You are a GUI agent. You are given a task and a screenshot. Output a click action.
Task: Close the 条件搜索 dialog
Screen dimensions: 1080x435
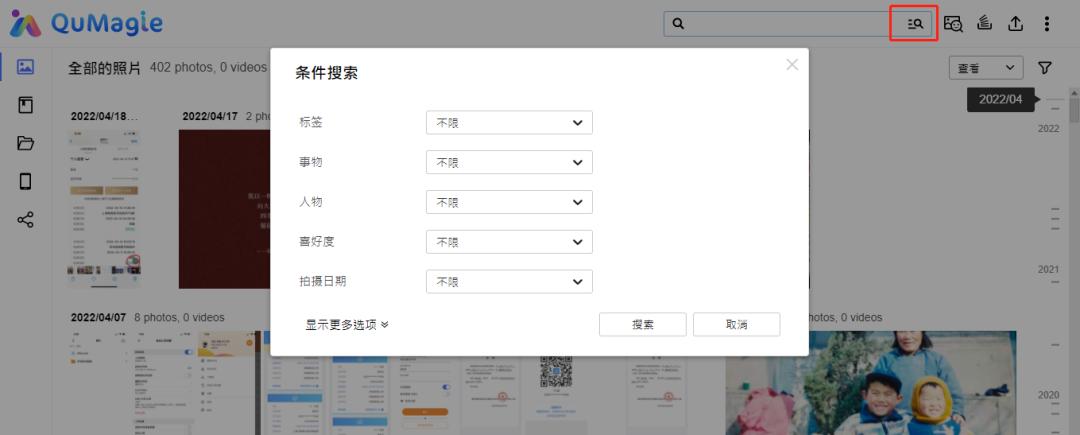792,65
